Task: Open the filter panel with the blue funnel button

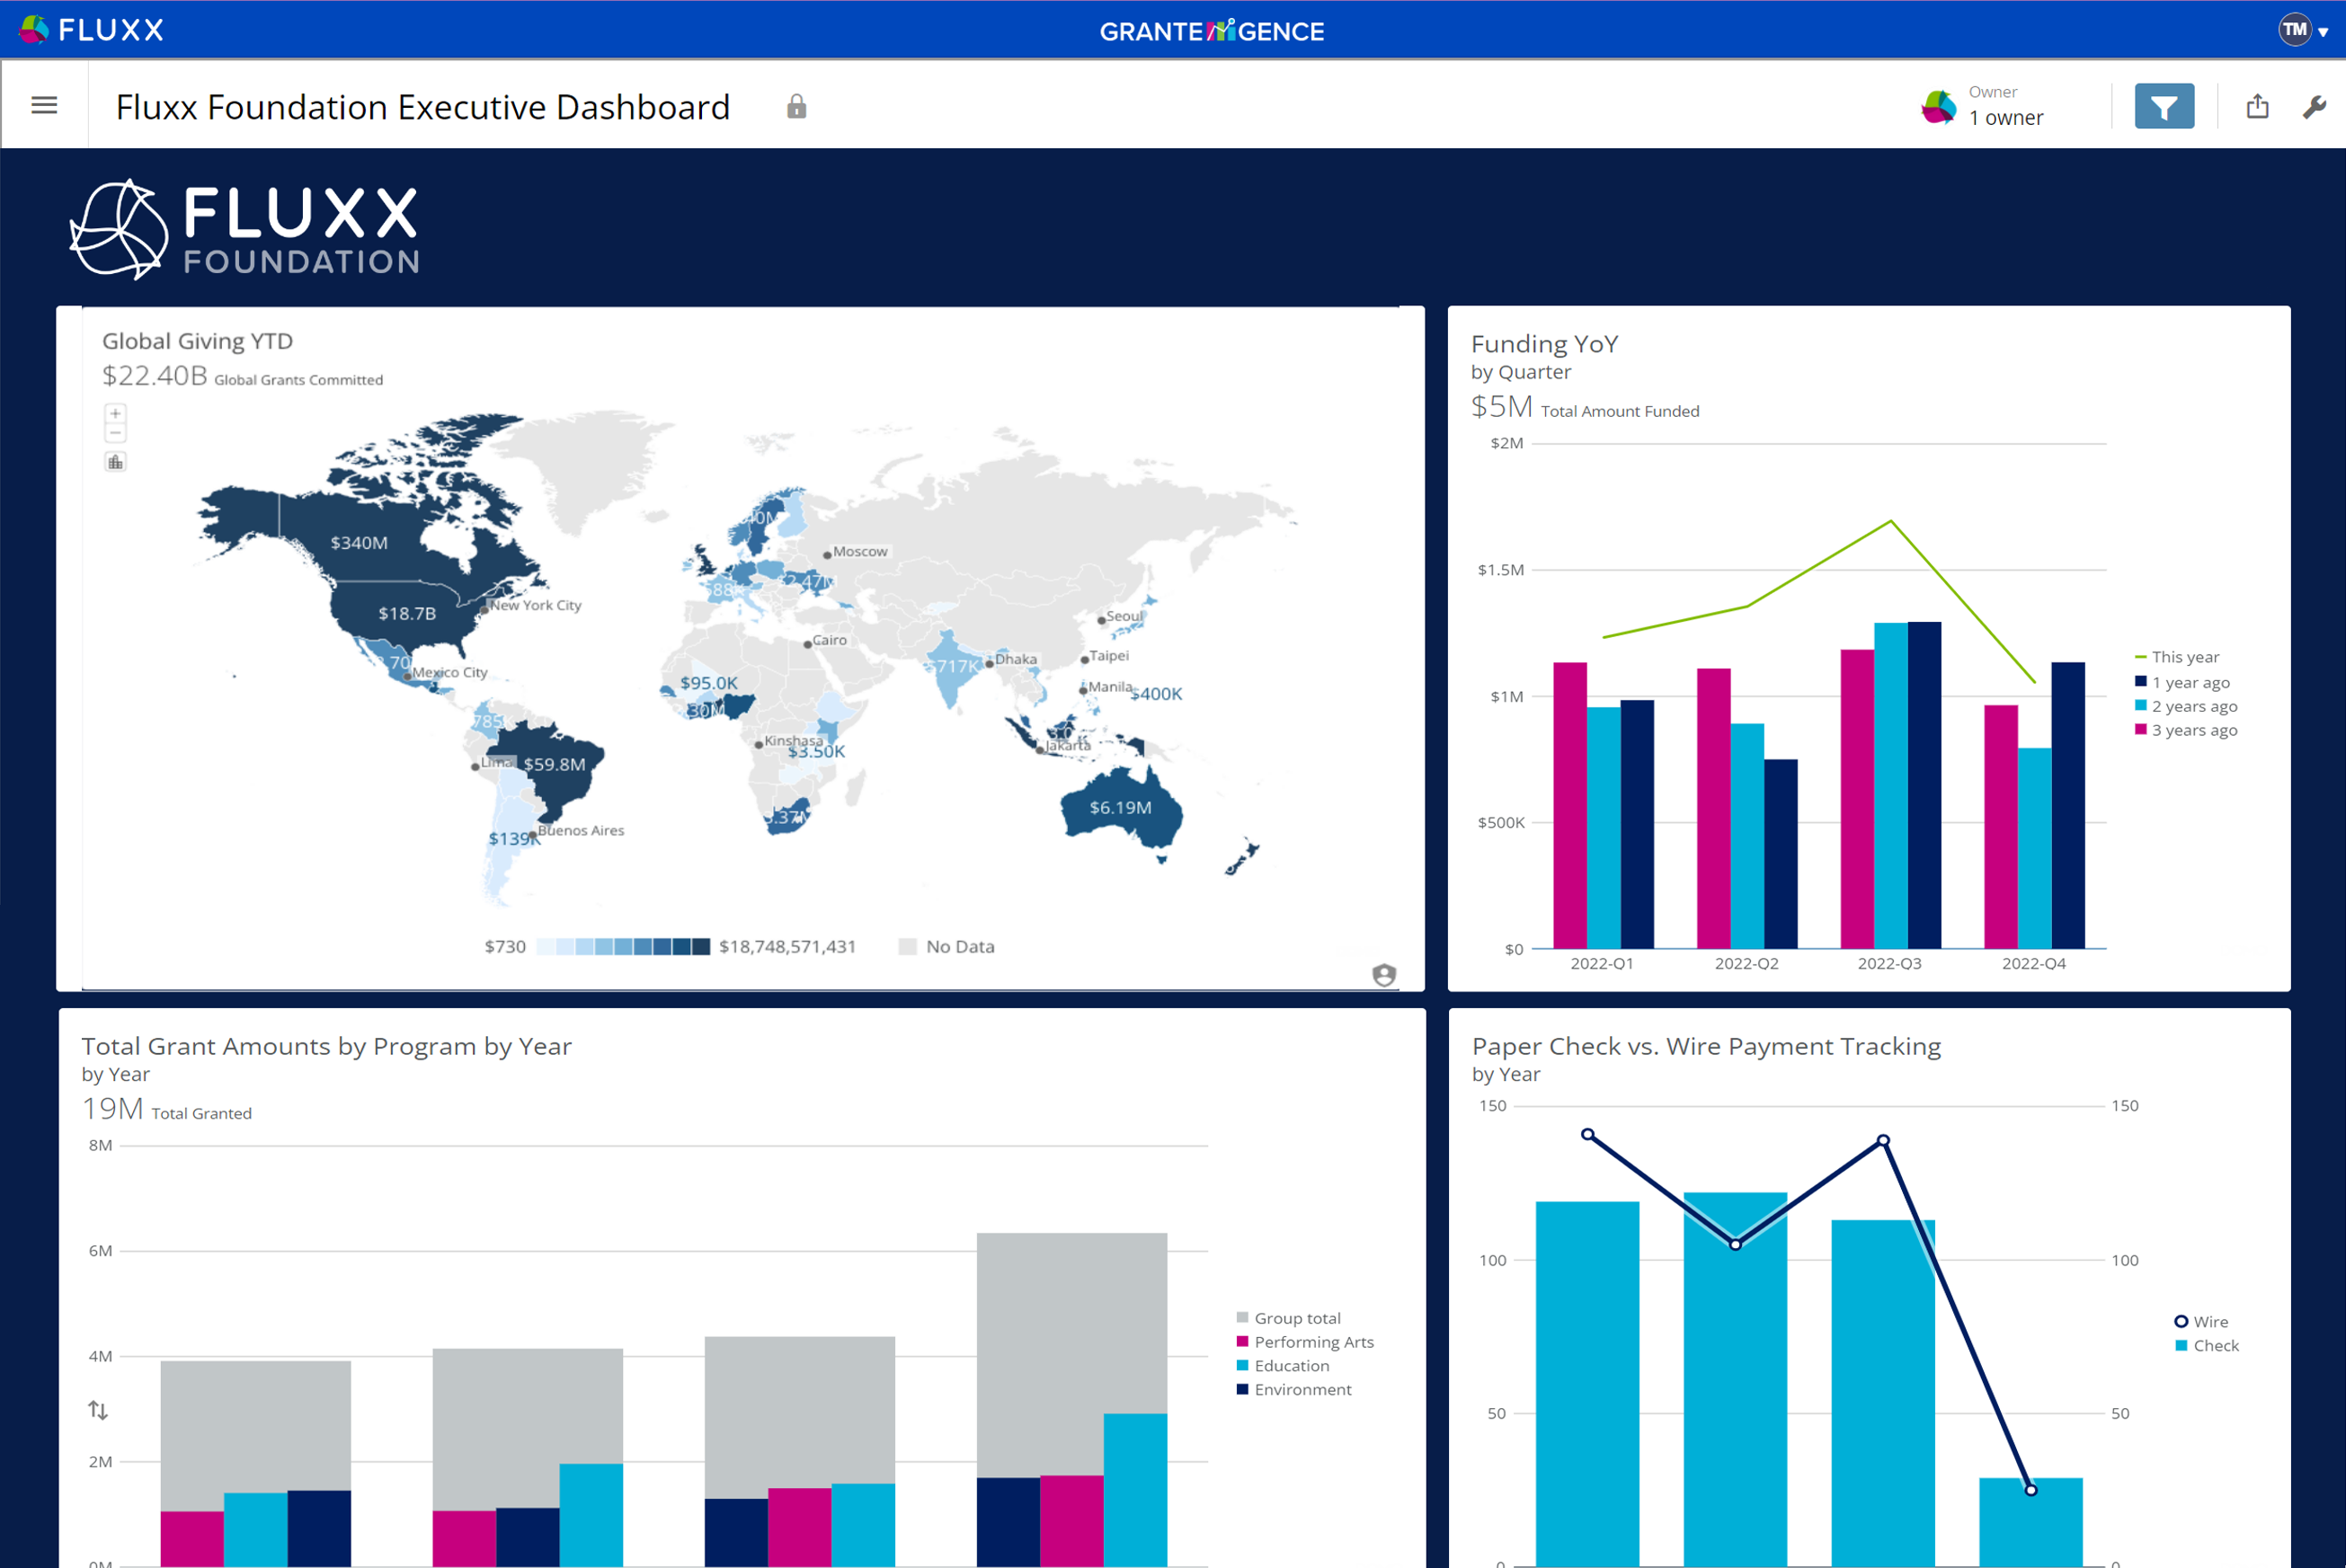Action: click(2165, 104)
